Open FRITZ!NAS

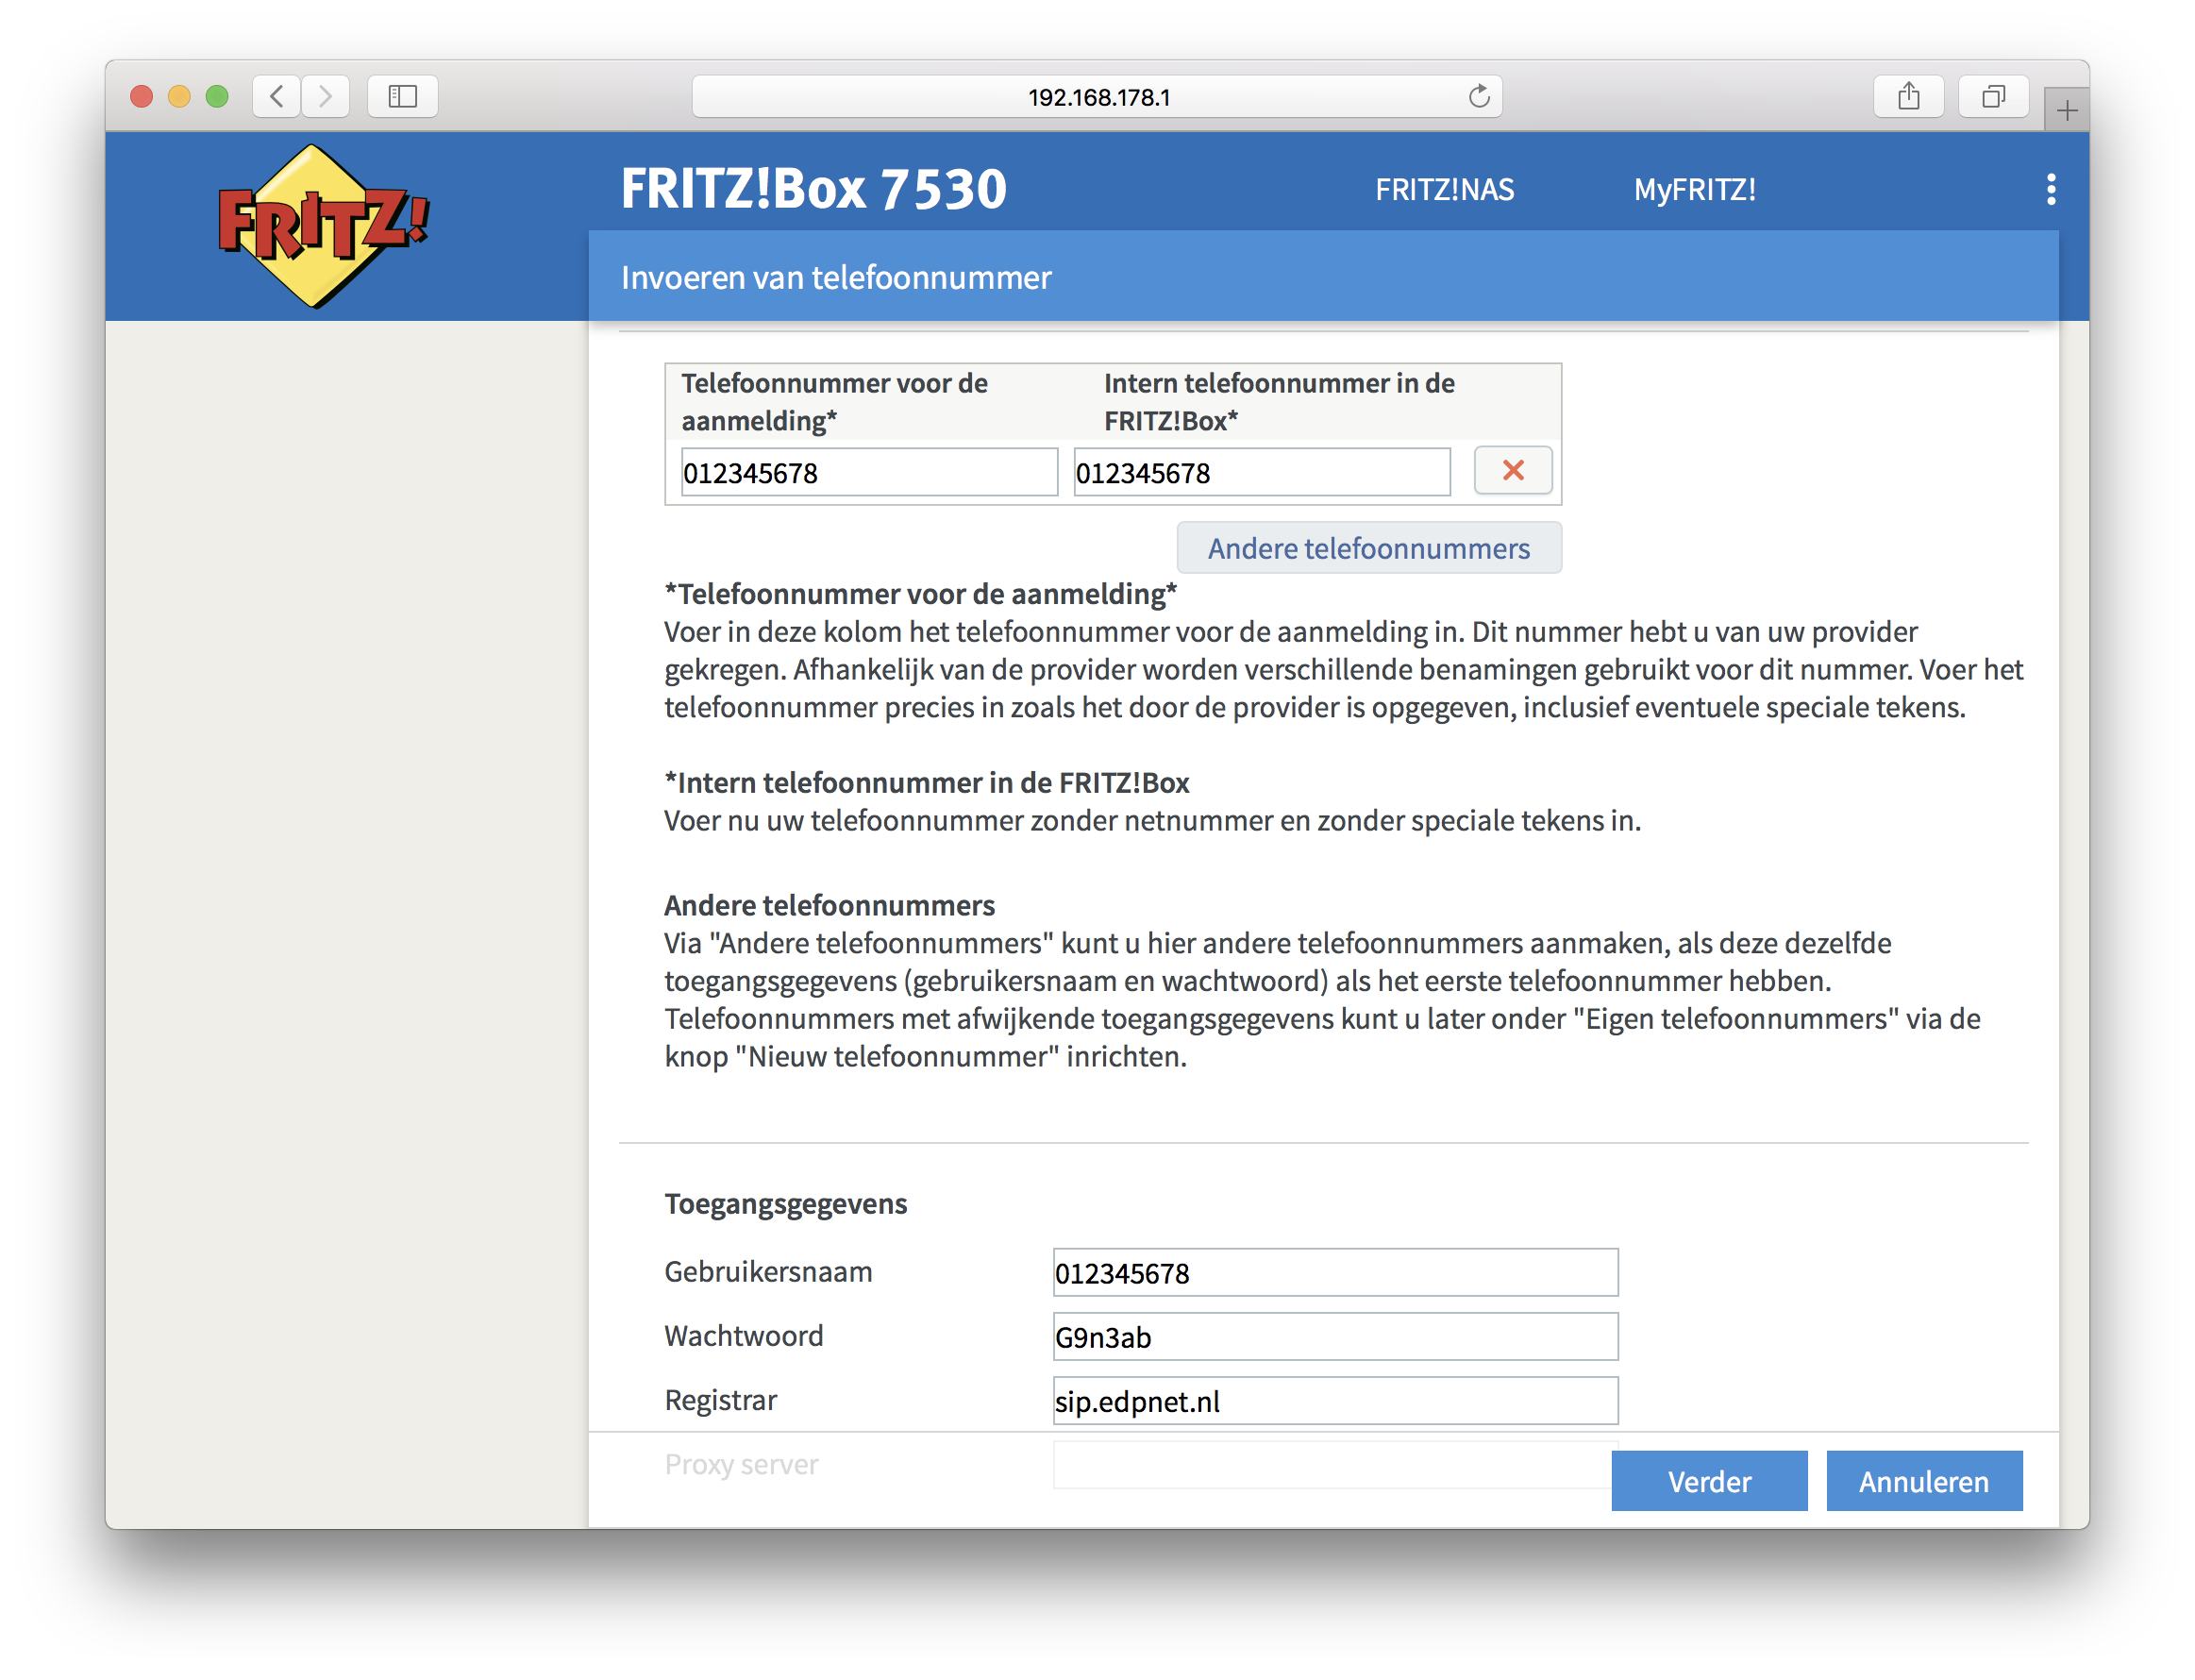tap(1444, 189)
